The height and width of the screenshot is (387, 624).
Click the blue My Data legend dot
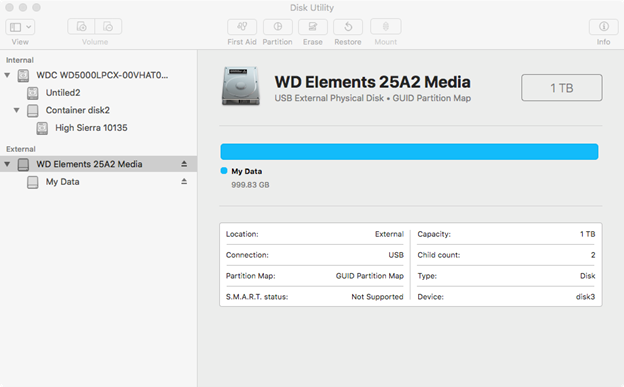point(224,171)
